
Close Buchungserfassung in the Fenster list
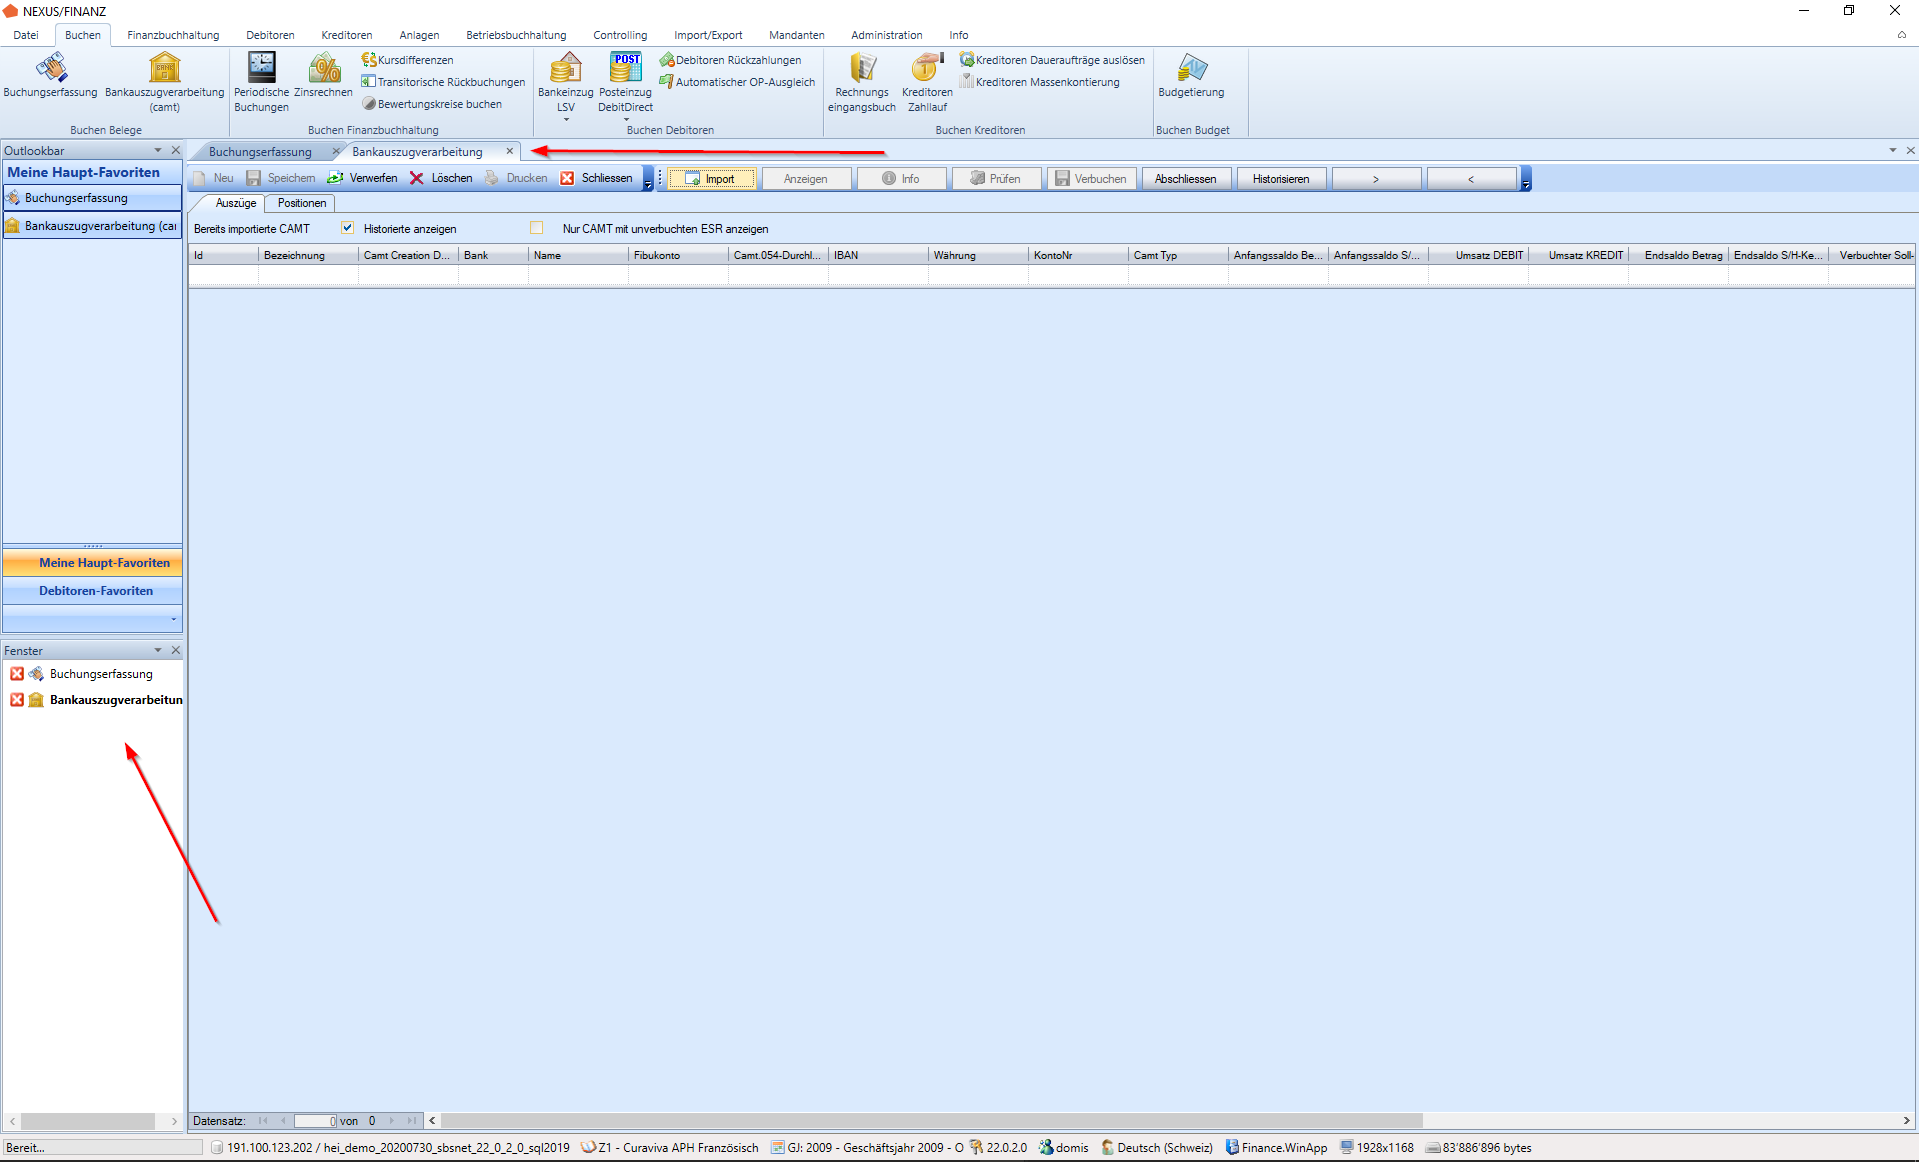tap(17, 674)
